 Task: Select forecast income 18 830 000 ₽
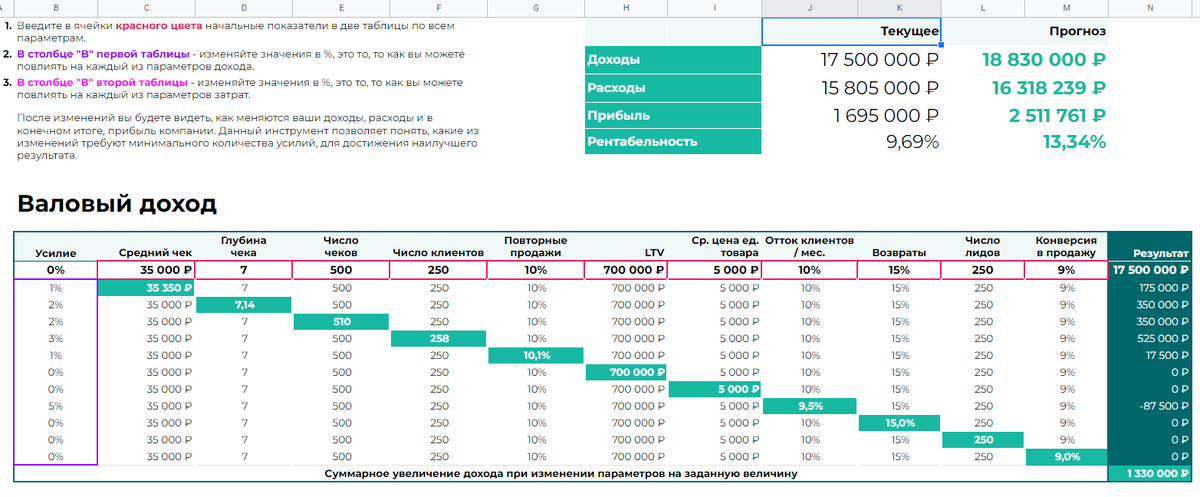click(1026, 59)
